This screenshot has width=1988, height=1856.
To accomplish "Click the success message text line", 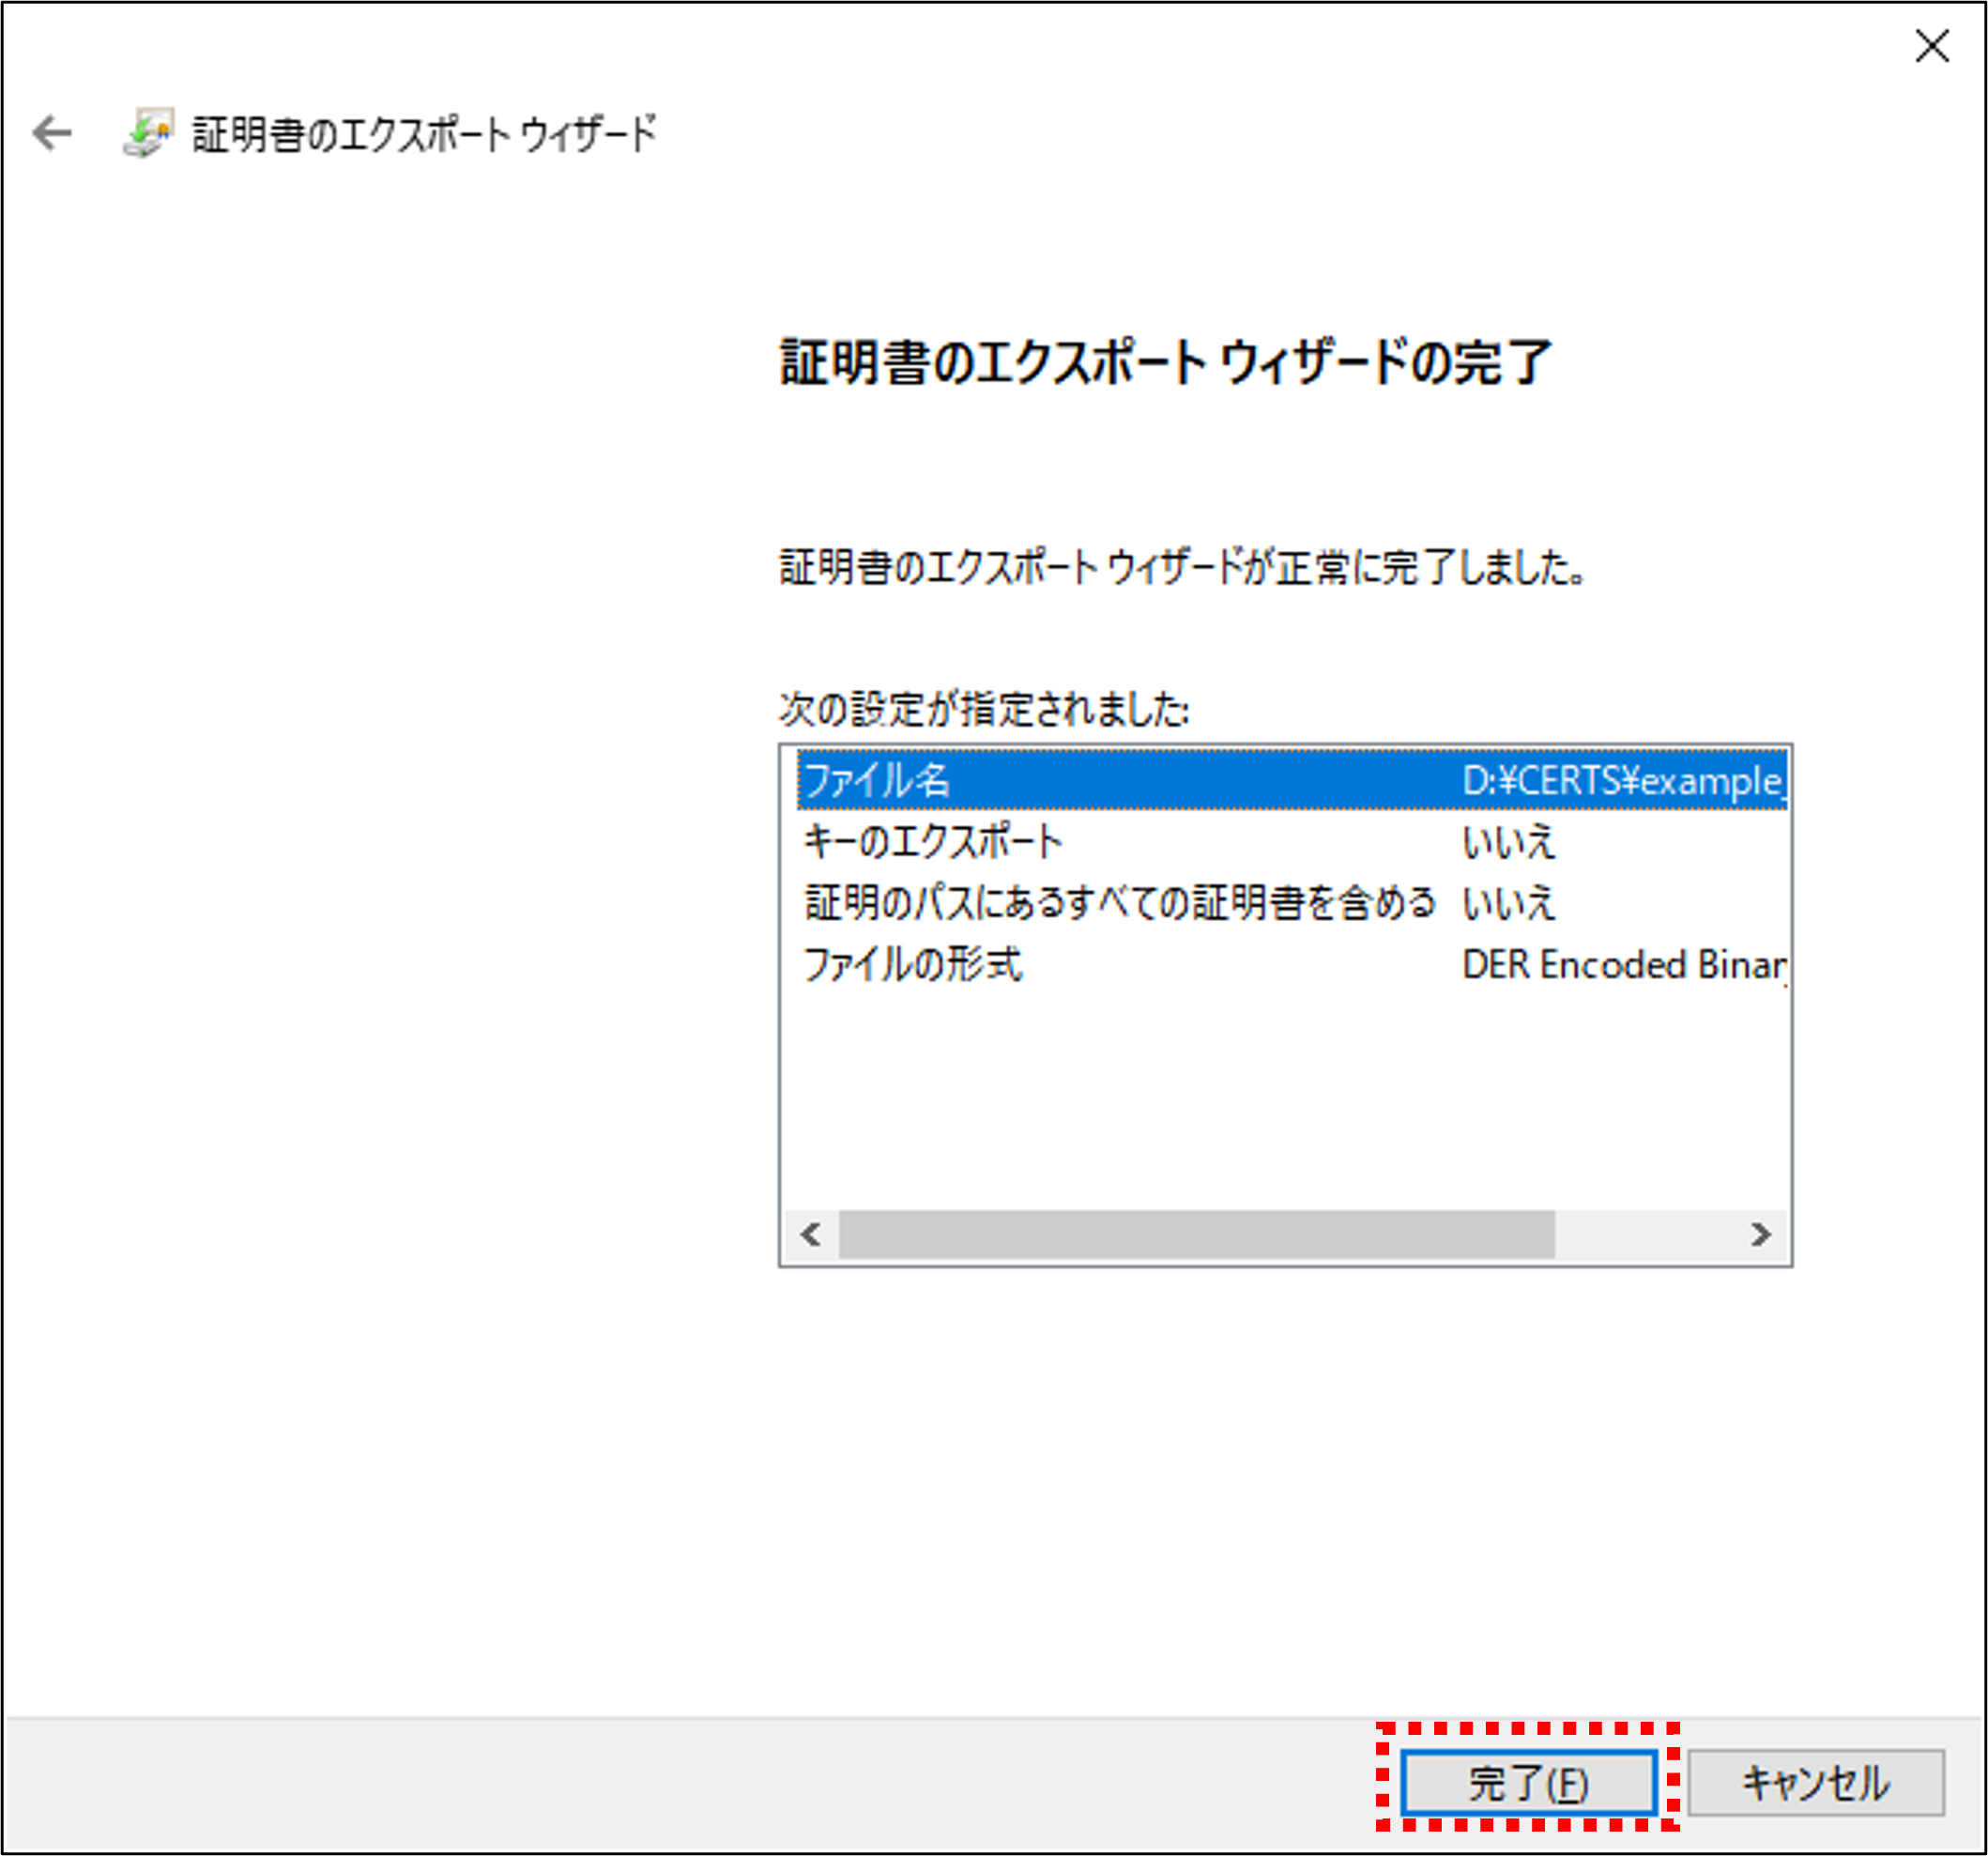I will (x=1180, y=570).
